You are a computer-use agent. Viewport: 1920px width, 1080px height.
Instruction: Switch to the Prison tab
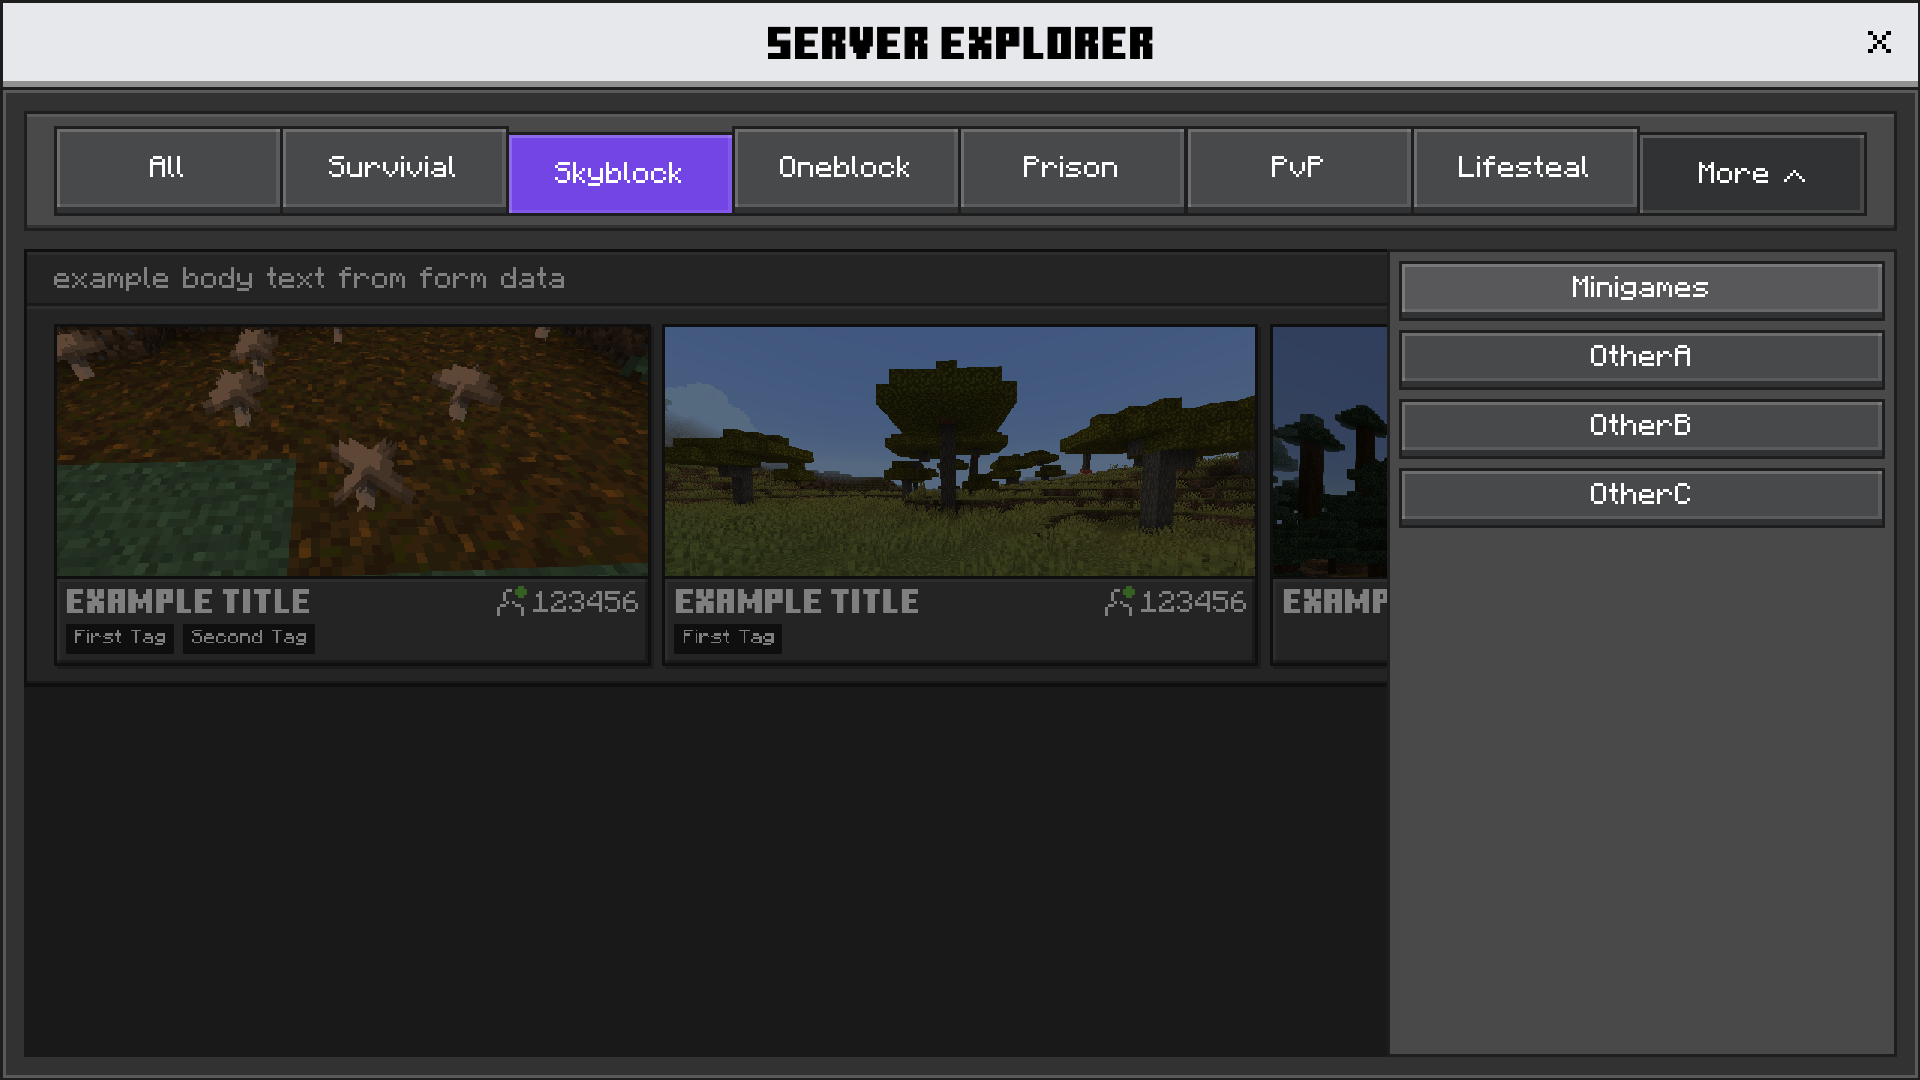tap(1072, 168)
